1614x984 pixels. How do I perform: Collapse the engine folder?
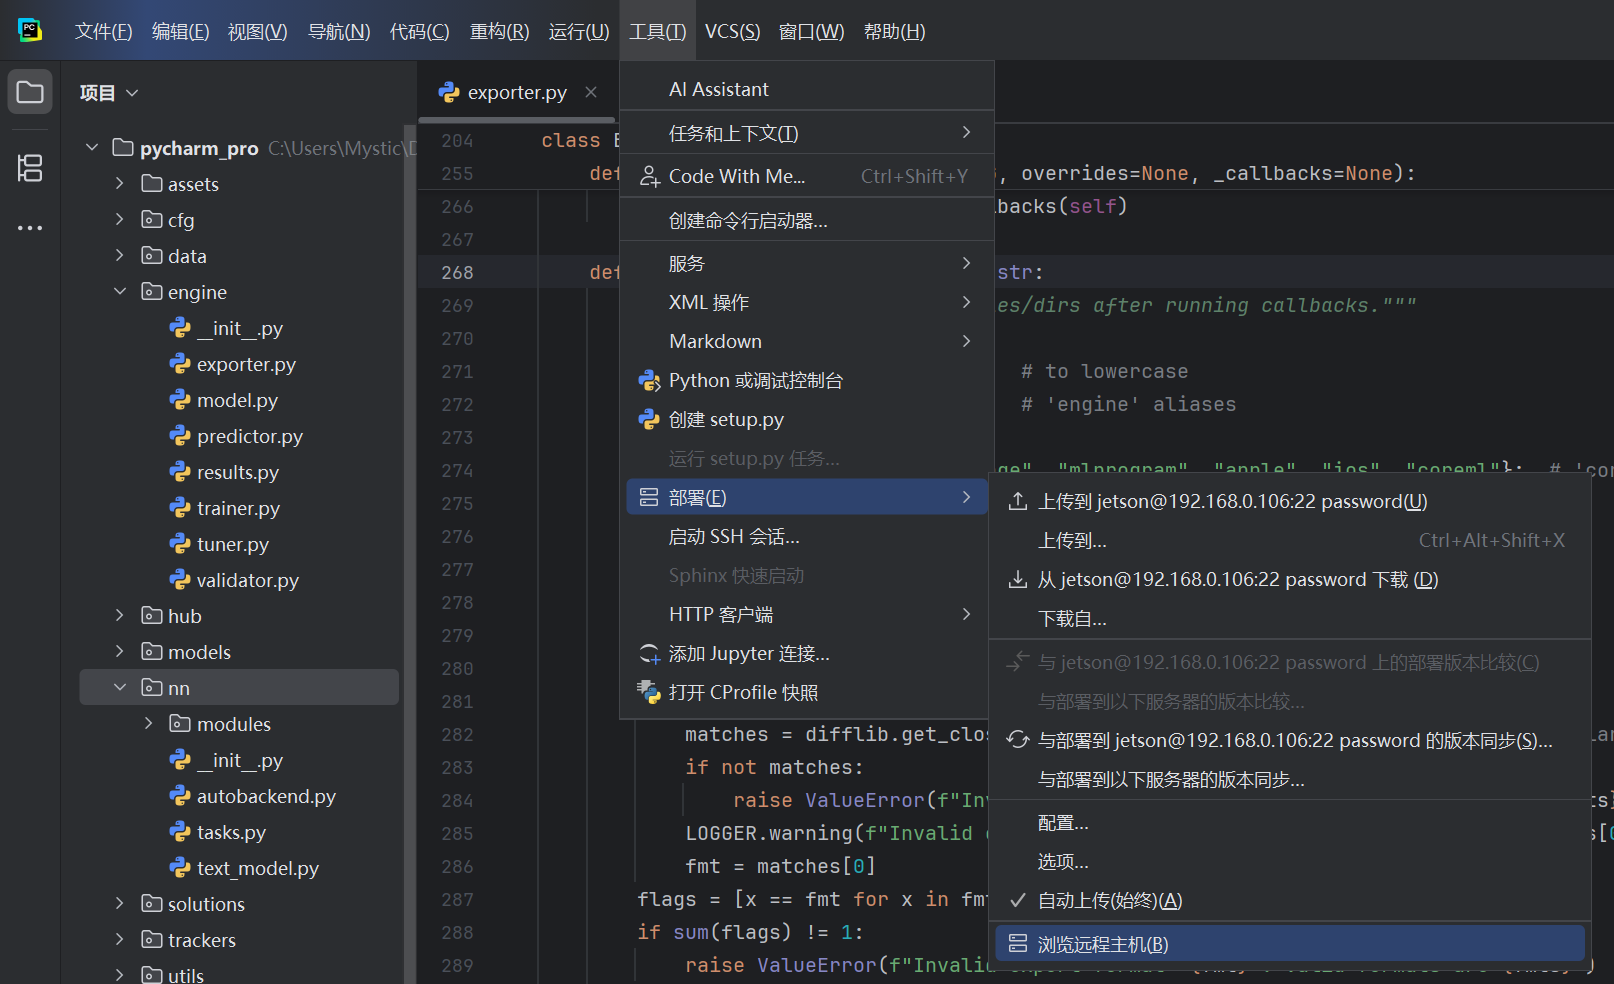tap(120, 292)
